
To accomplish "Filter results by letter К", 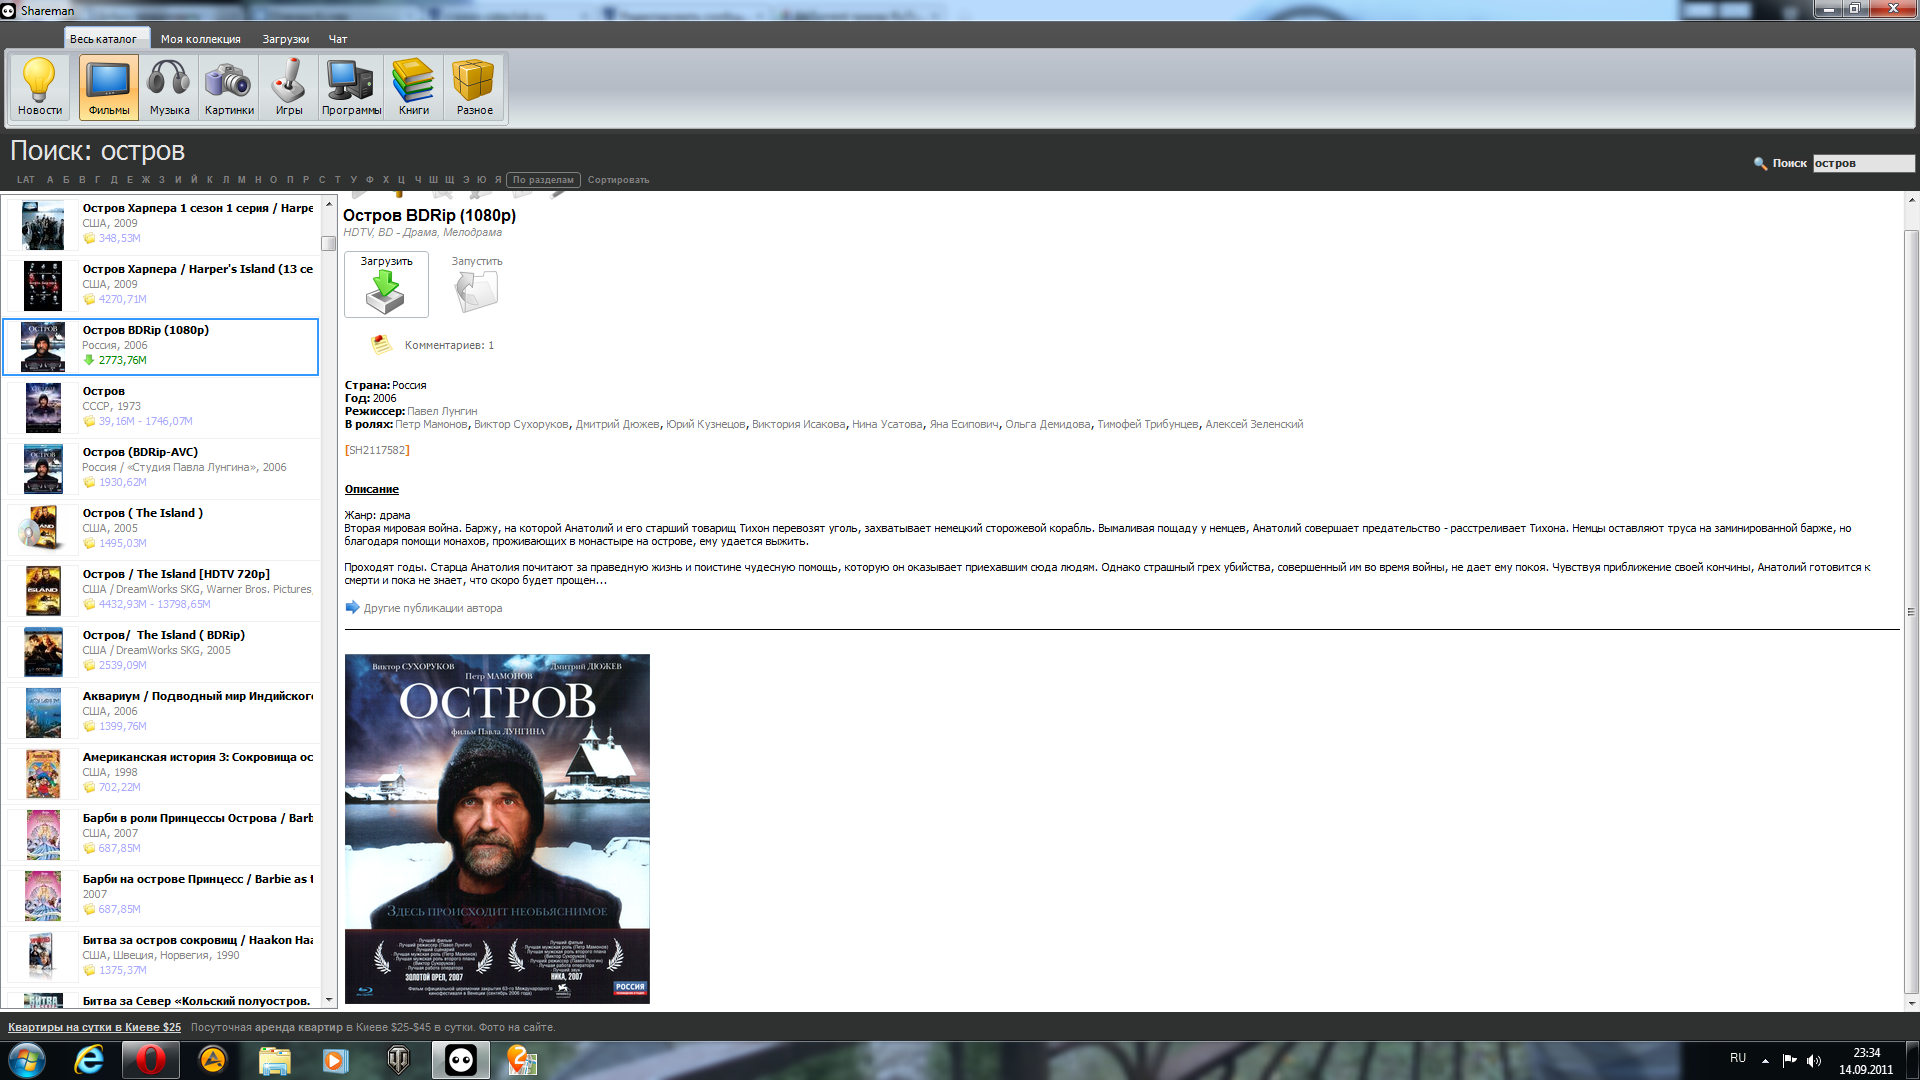I will click(210, 180).
